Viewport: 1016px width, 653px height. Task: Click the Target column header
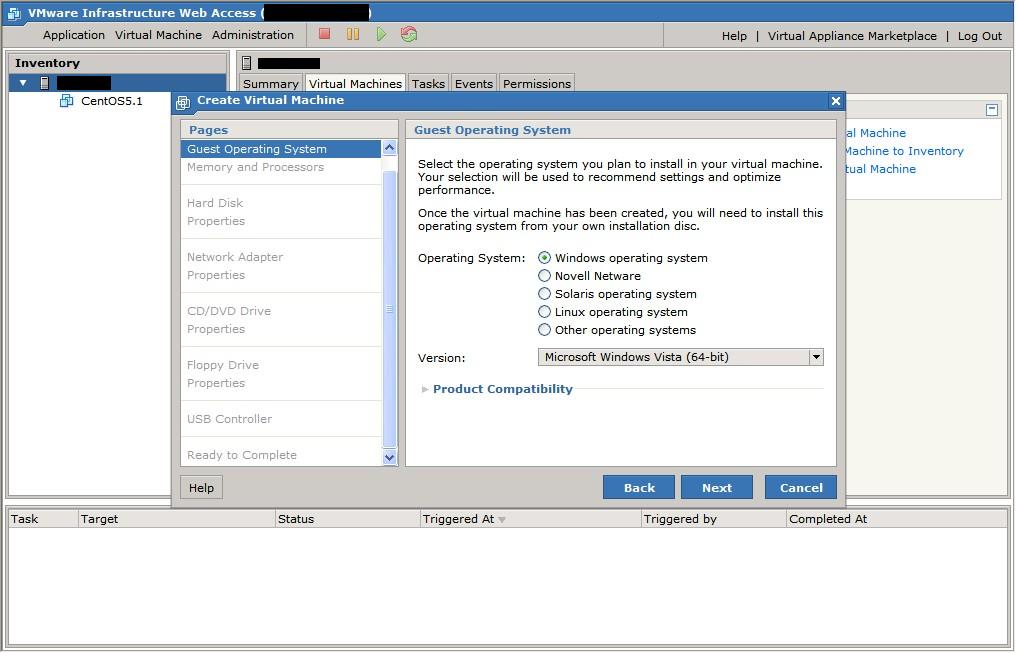(x=176, y=519)
